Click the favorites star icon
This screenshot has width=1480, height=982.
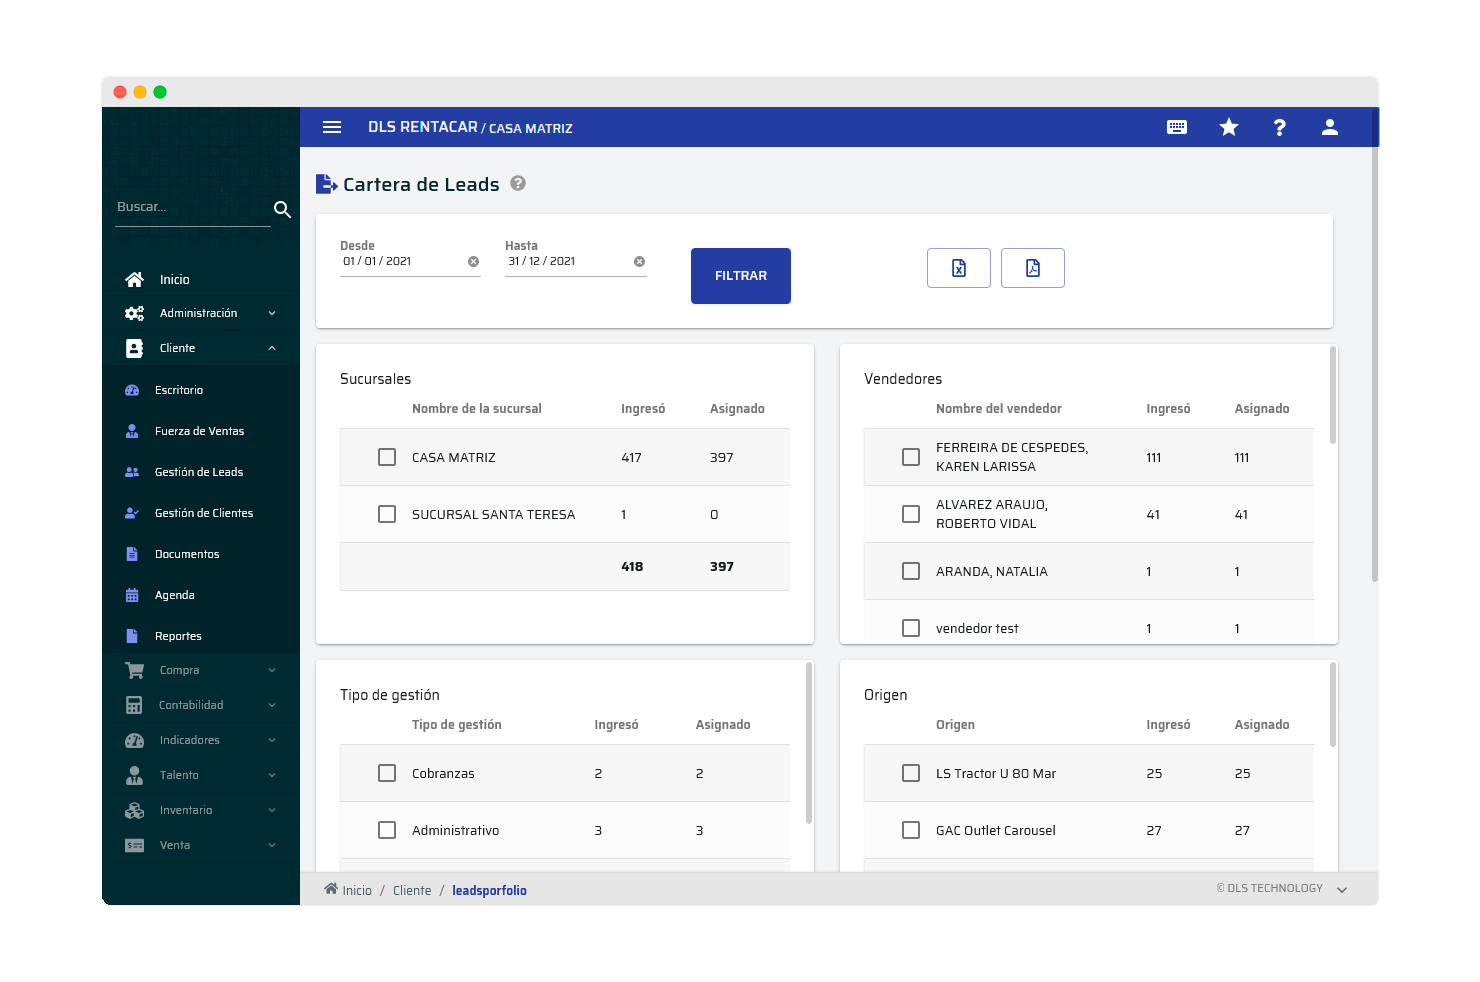click(x=1229, y=127)
